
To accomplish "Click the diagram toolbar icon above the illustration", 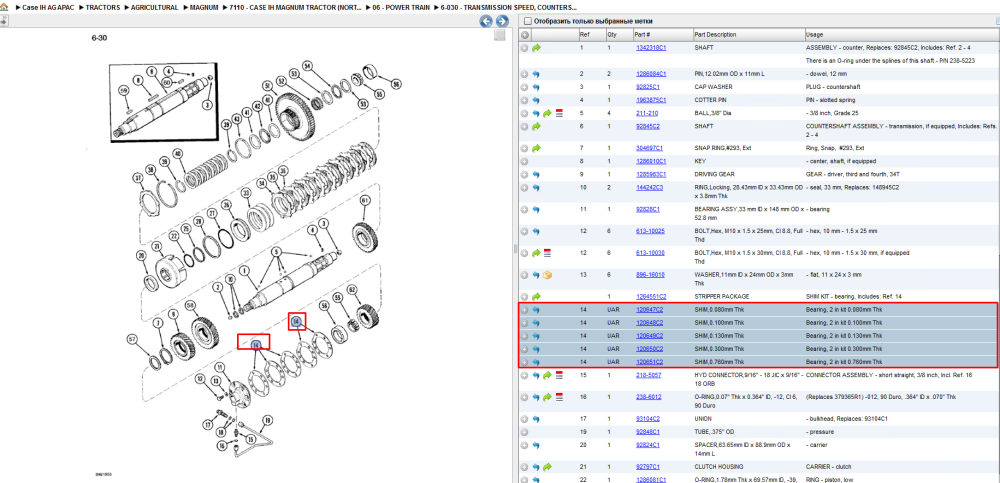I will coord(3,21).
